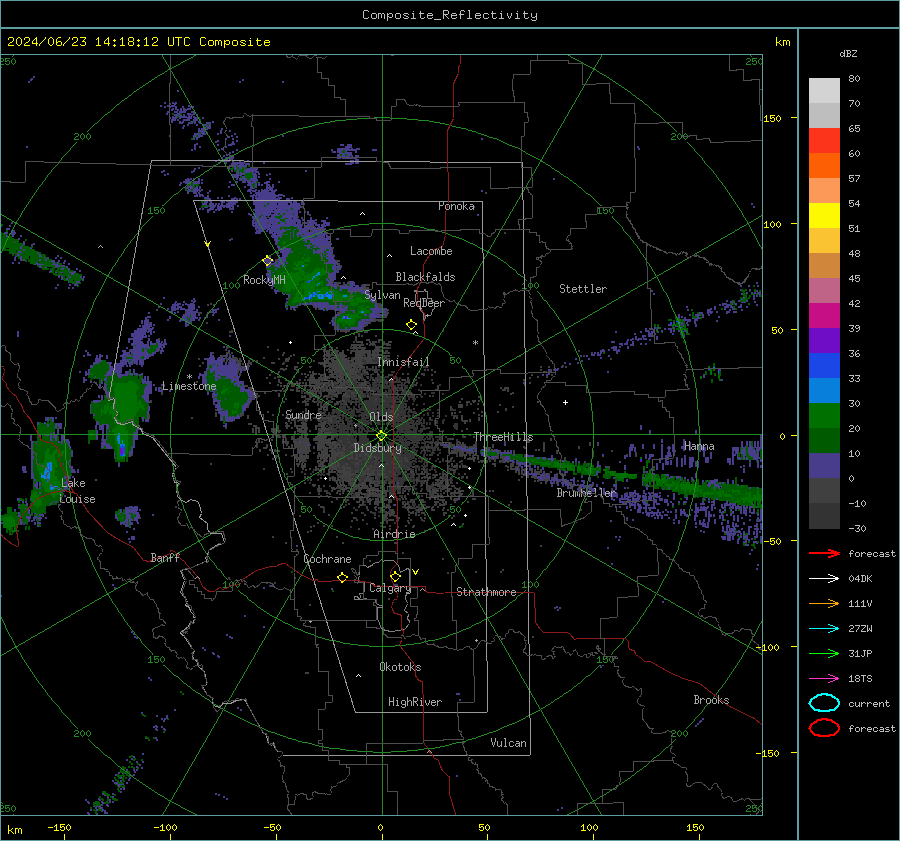Click the dBZ legend heading
Screen dimensions: 900x841
point(848,53)
